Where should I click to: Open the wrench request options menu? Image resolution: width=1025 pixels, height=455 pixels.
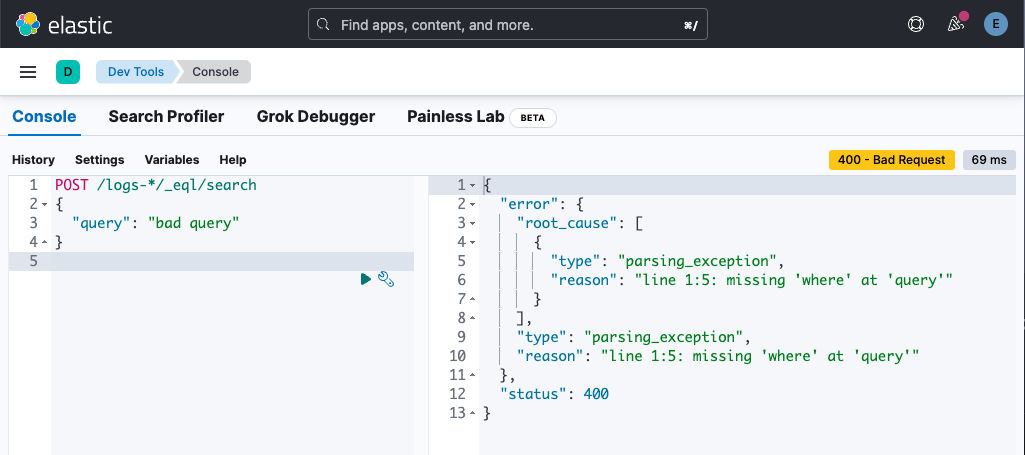tap(386, 280)
